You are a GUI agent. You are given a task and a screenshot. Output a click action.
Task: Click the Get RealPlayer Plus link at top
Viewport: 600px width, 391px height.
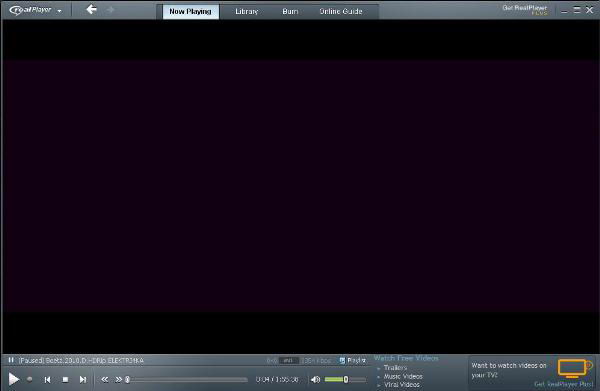(x=525, y=10)
